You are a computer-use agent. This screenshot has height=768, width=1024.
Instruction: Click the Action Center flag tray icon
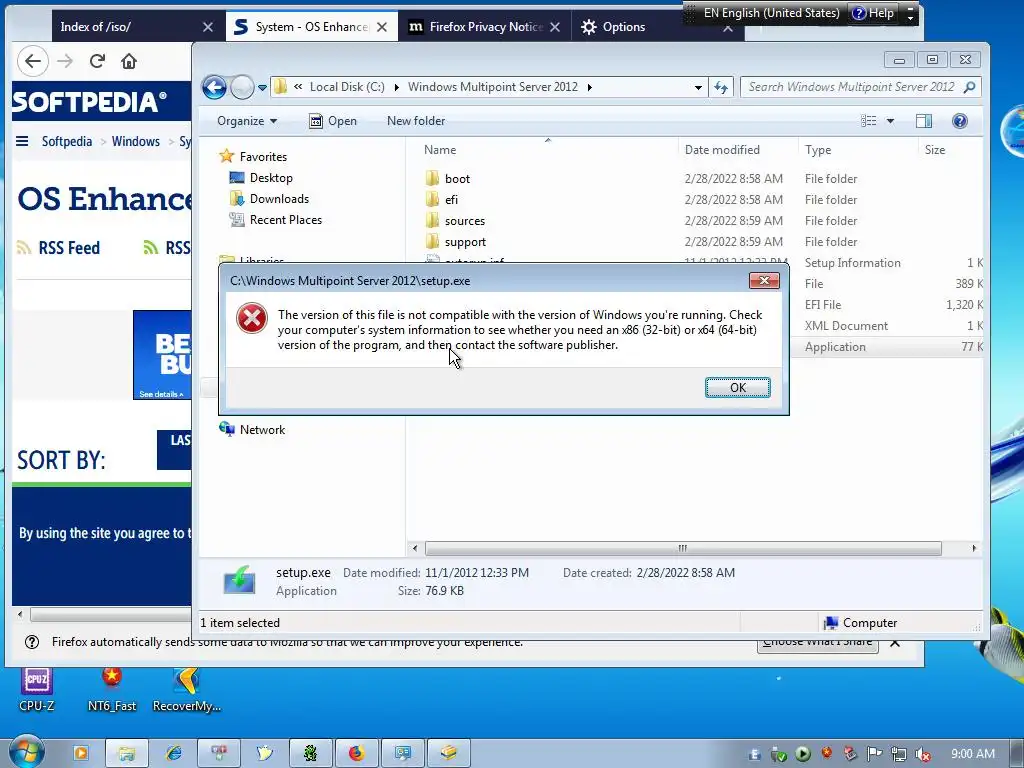click(874, 754)
